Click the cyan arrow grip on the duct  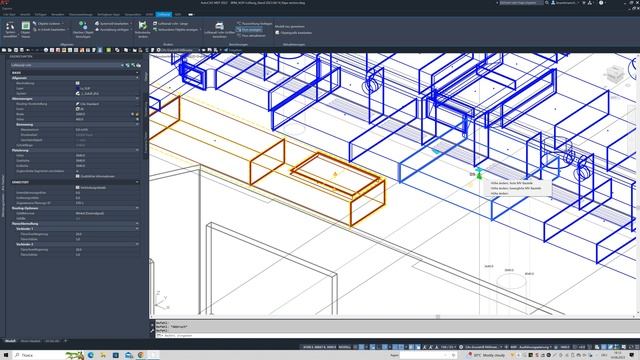[x=436, y=152]
